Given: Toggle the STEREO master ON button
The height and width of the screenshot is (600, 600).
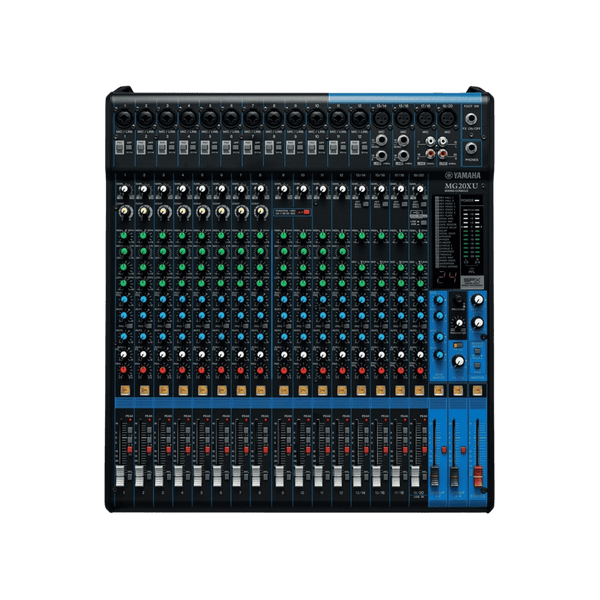Looking at the screenshot, I should tap(477, 390).
